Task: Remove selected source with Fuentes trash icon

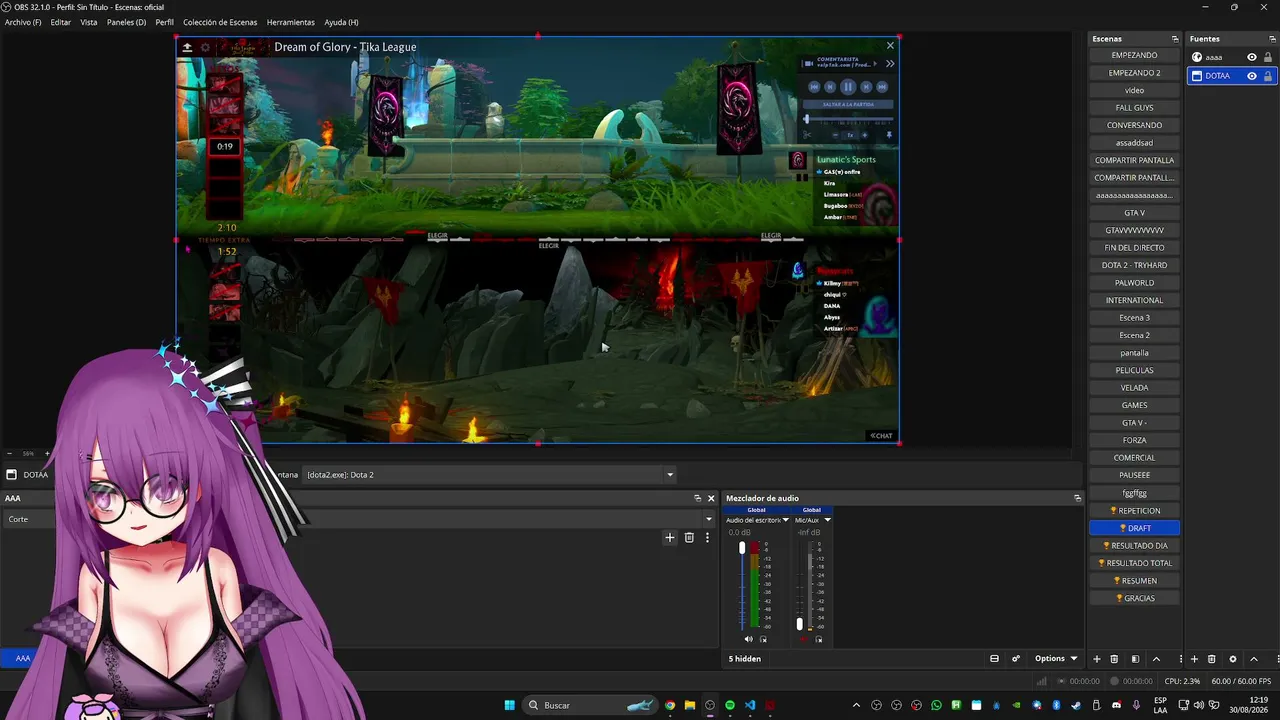Action: coord(1212,659)
